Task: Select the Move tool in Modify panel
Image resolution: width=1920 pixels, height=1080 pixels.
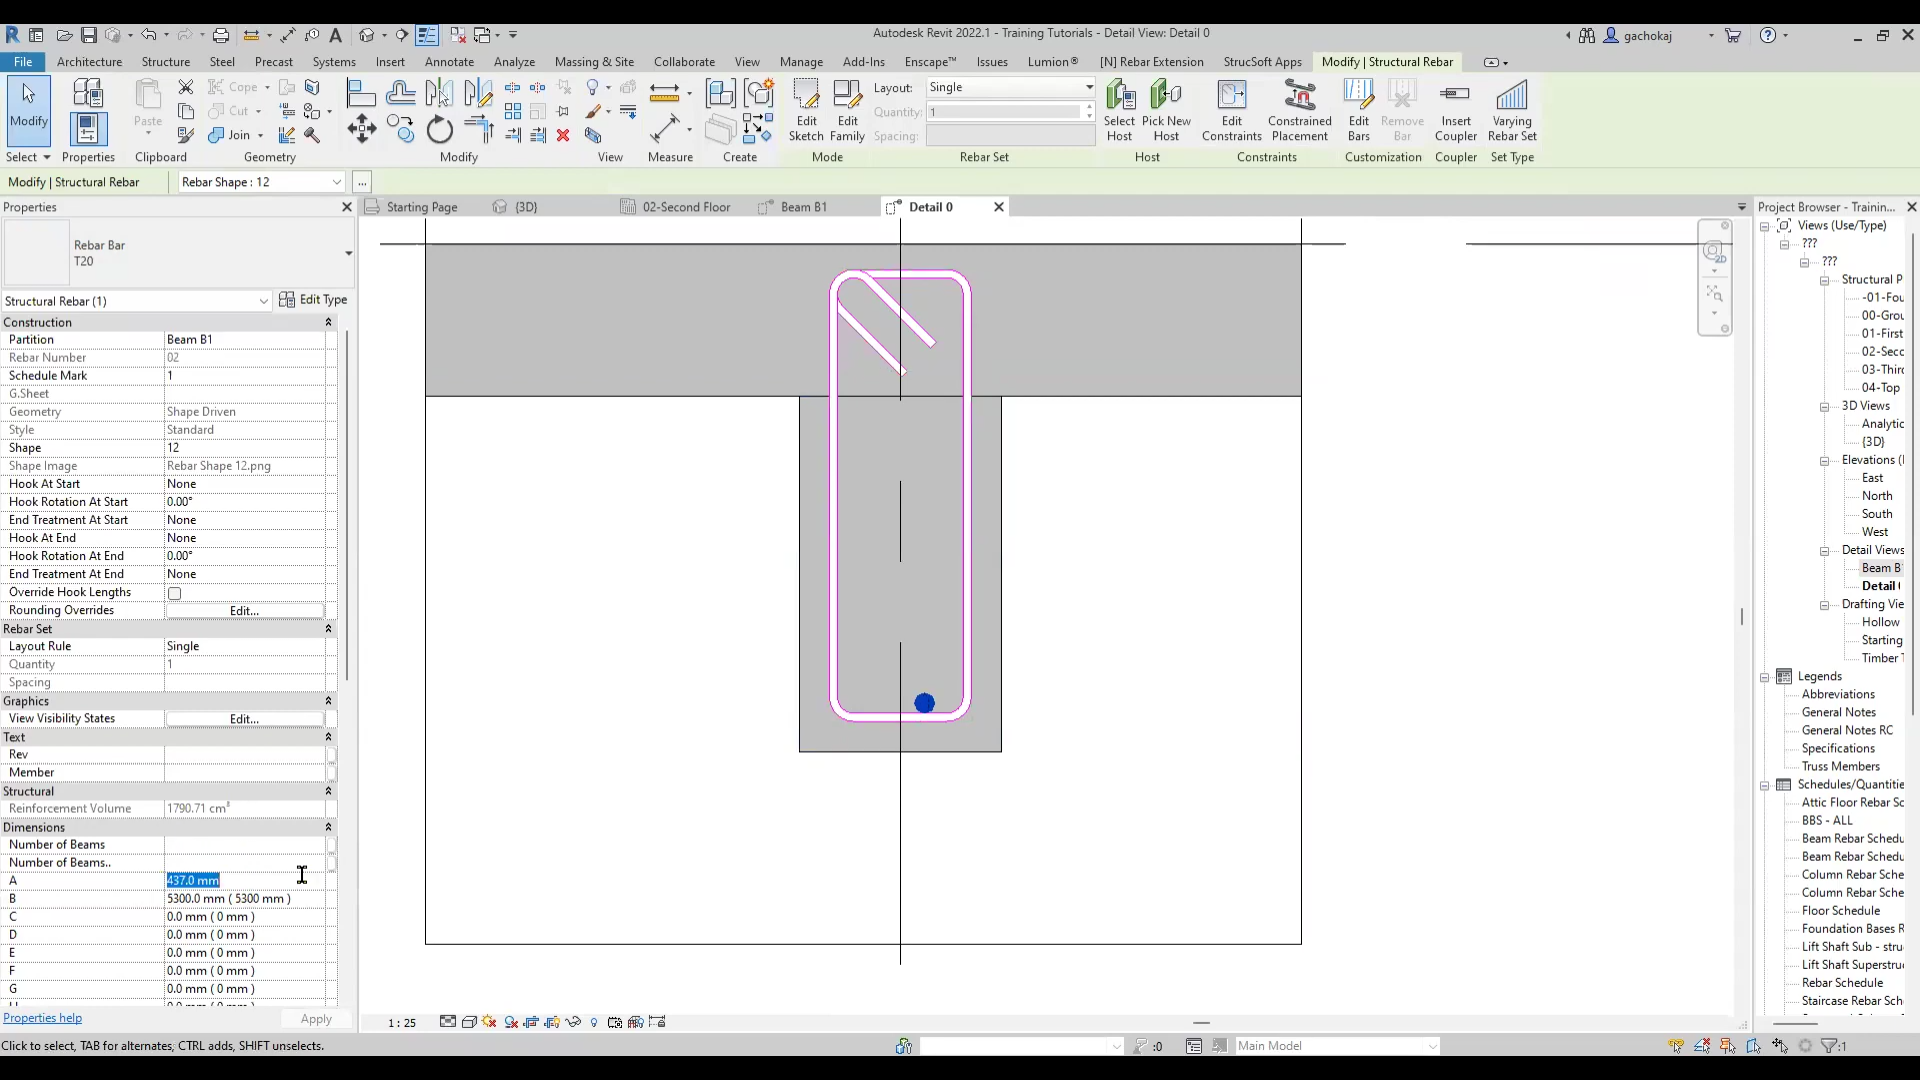Action: pos(361,130)
